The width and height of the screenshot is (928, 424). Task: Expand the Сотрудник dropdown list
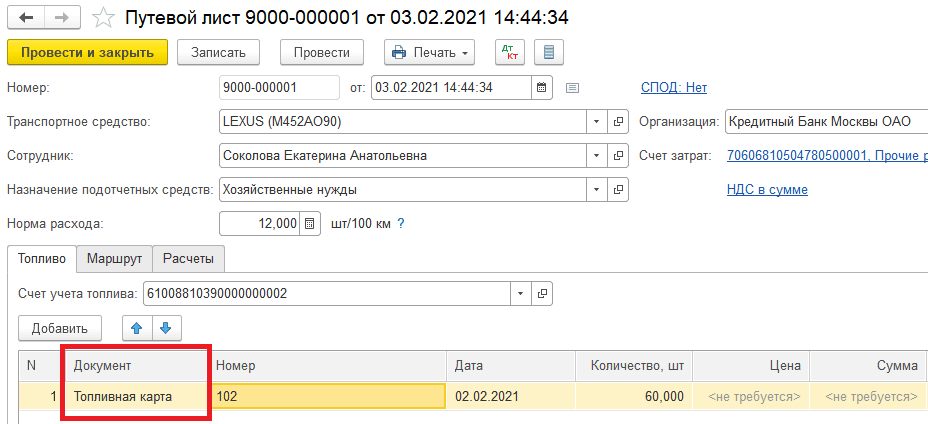pyautogui.click(x=598, y=156)
